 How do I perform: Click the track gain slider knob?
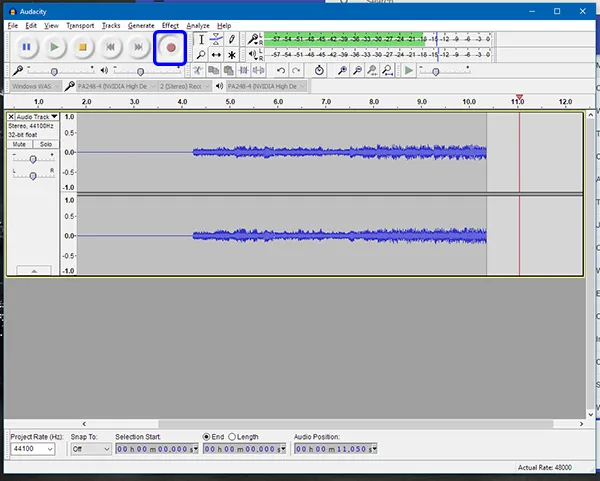[x=33, y=159]
